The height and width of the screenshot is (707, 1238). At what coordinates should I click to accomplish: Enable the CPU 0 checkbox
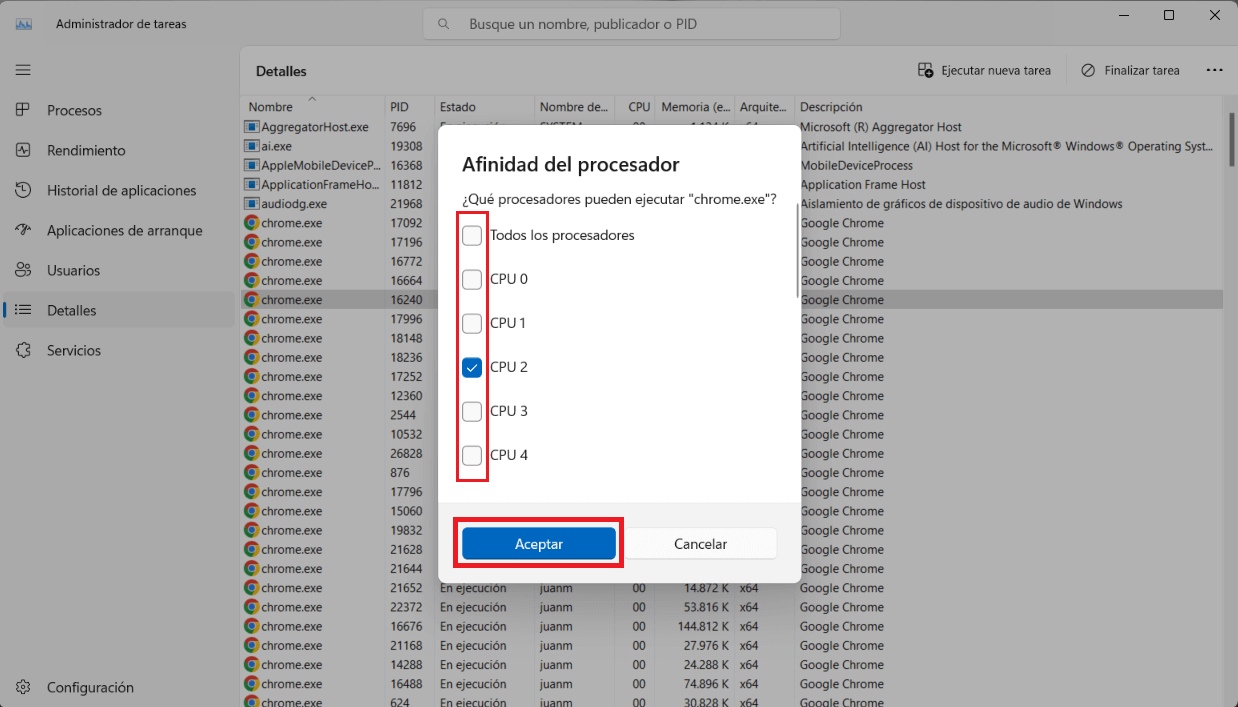click(x=471, y=279)
